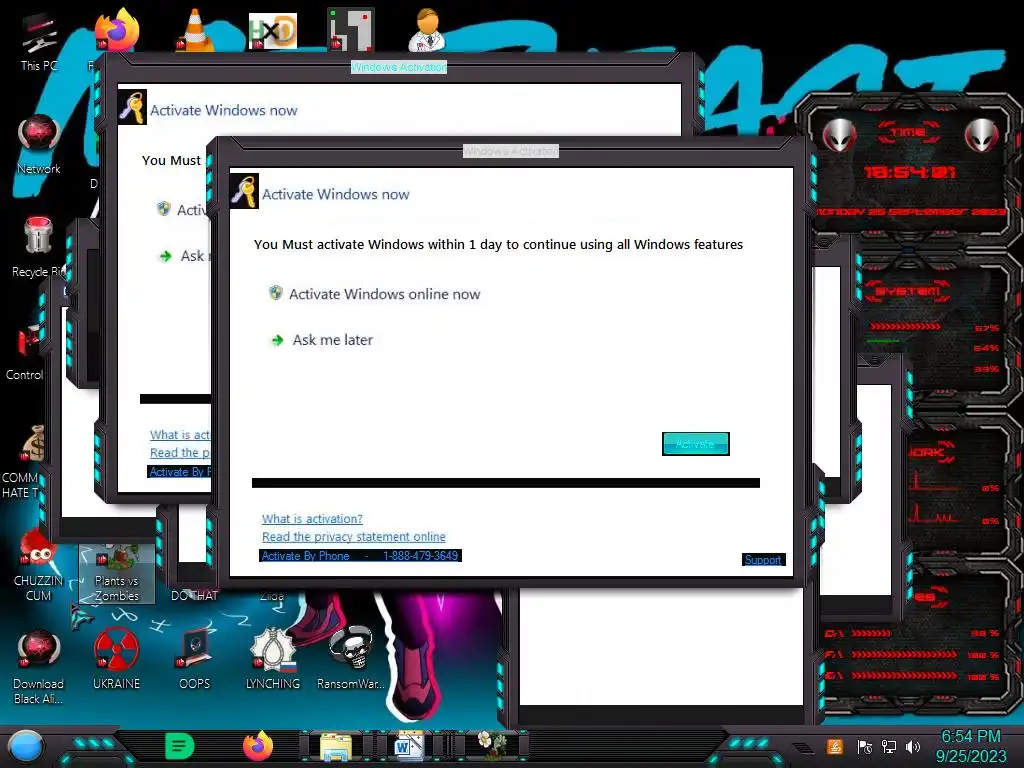Open Read the privacy statement online link

coord(354,537)
